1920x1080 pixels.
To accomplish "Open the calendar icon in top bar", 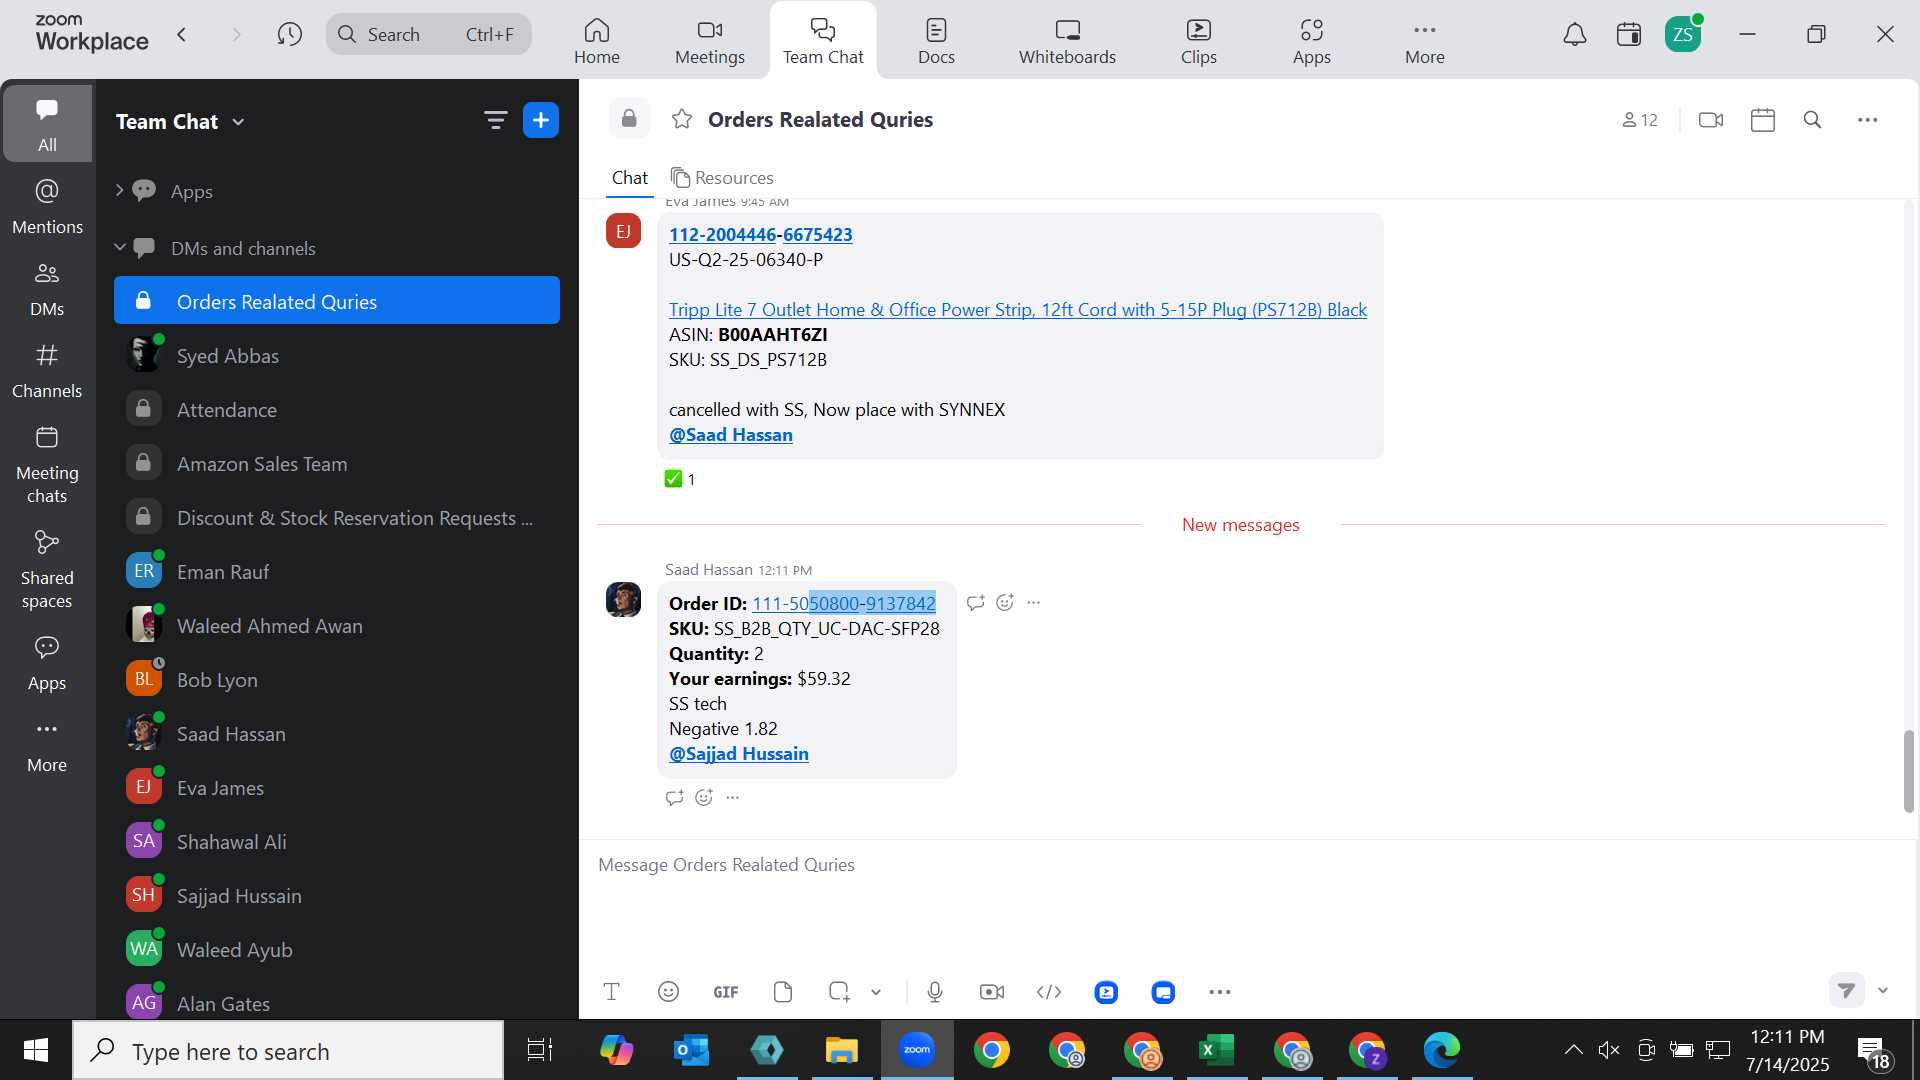I will (1629, 35).
